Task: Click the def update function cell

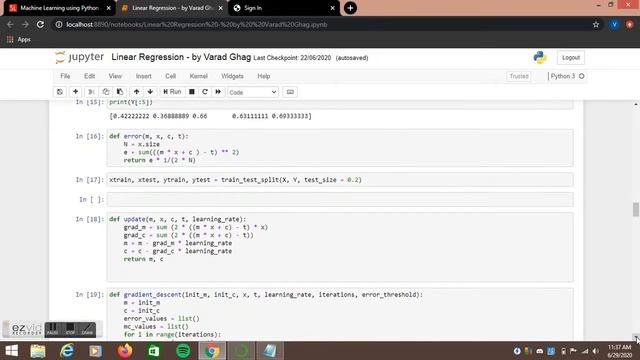Action: 340,247
